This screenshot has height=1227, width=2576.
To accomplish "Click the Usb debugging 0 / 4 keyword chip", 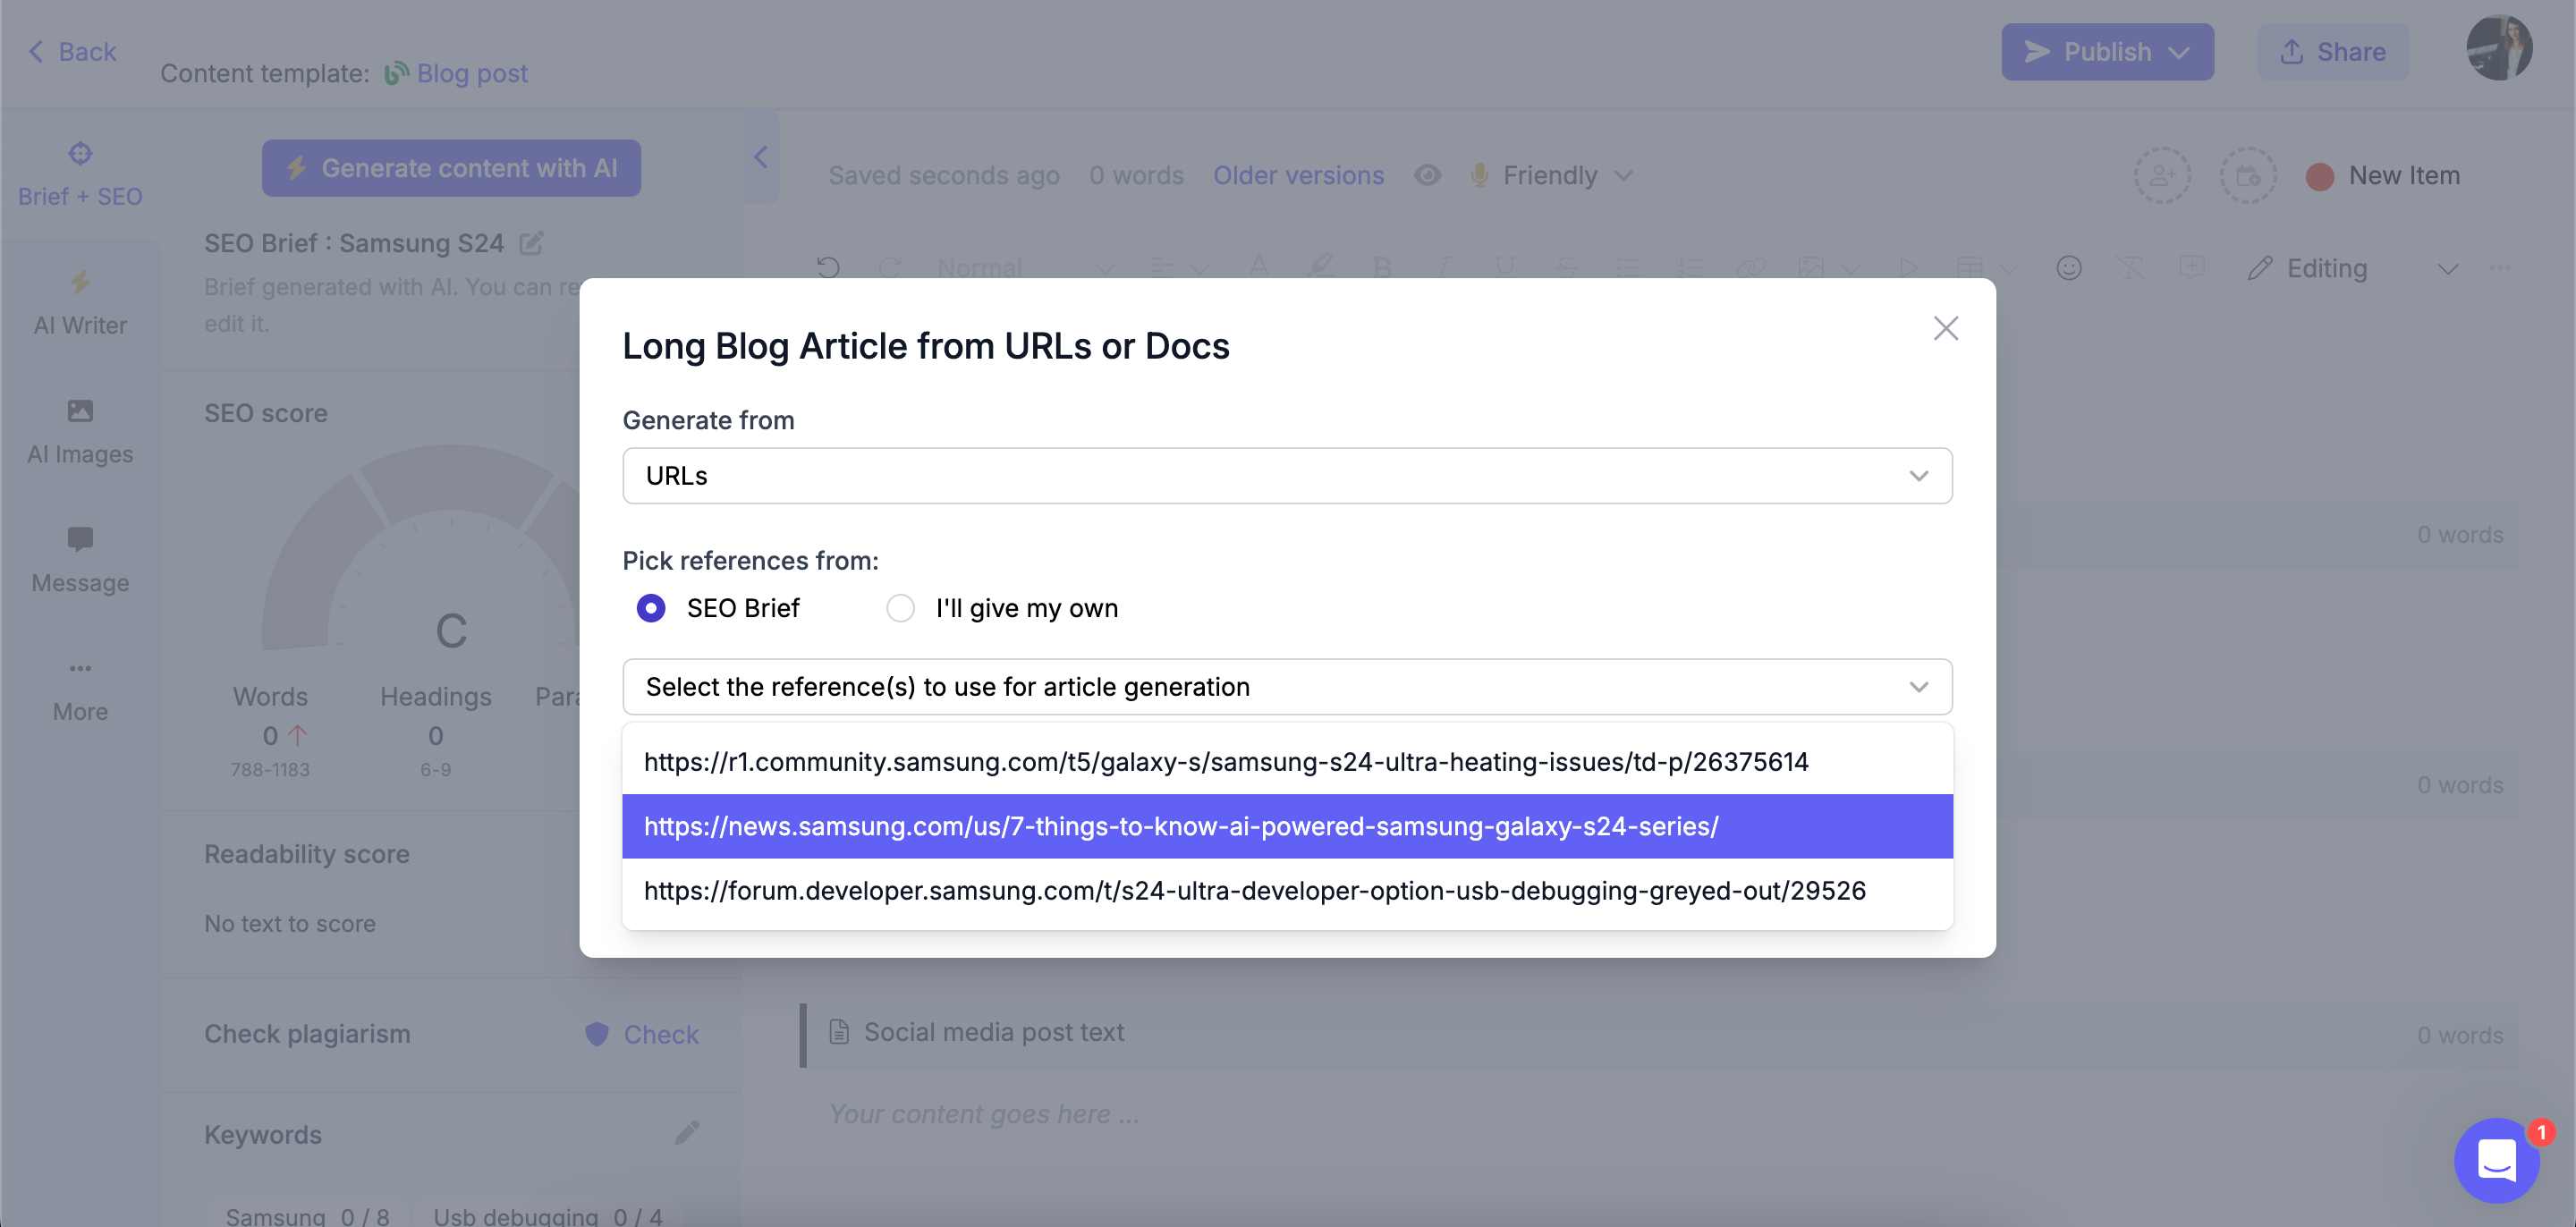I will (547, 1216).
